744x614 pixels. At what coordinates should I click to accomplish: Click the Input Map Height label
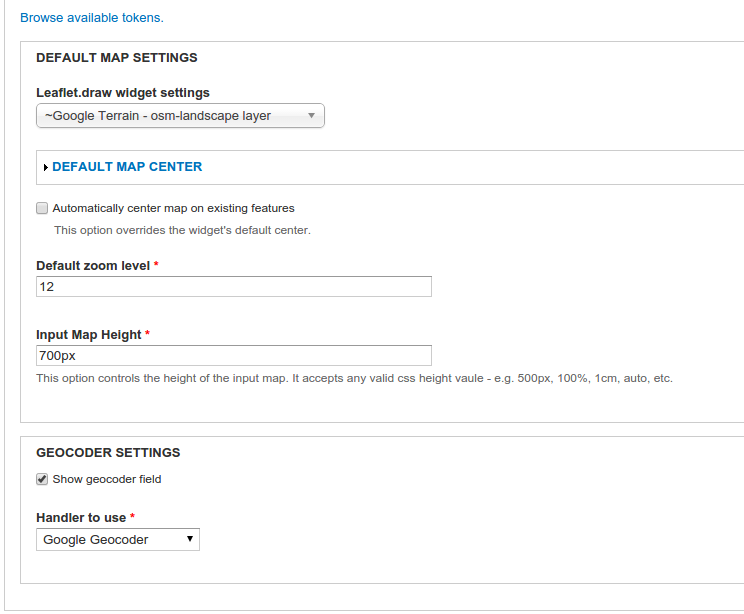[89, 335]
